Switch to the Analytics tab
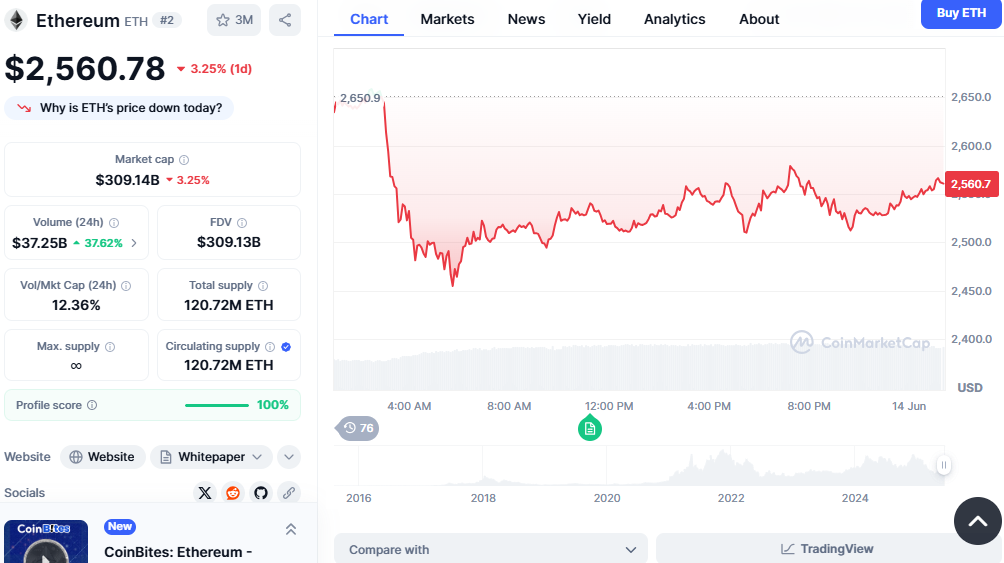 point(674,19)
